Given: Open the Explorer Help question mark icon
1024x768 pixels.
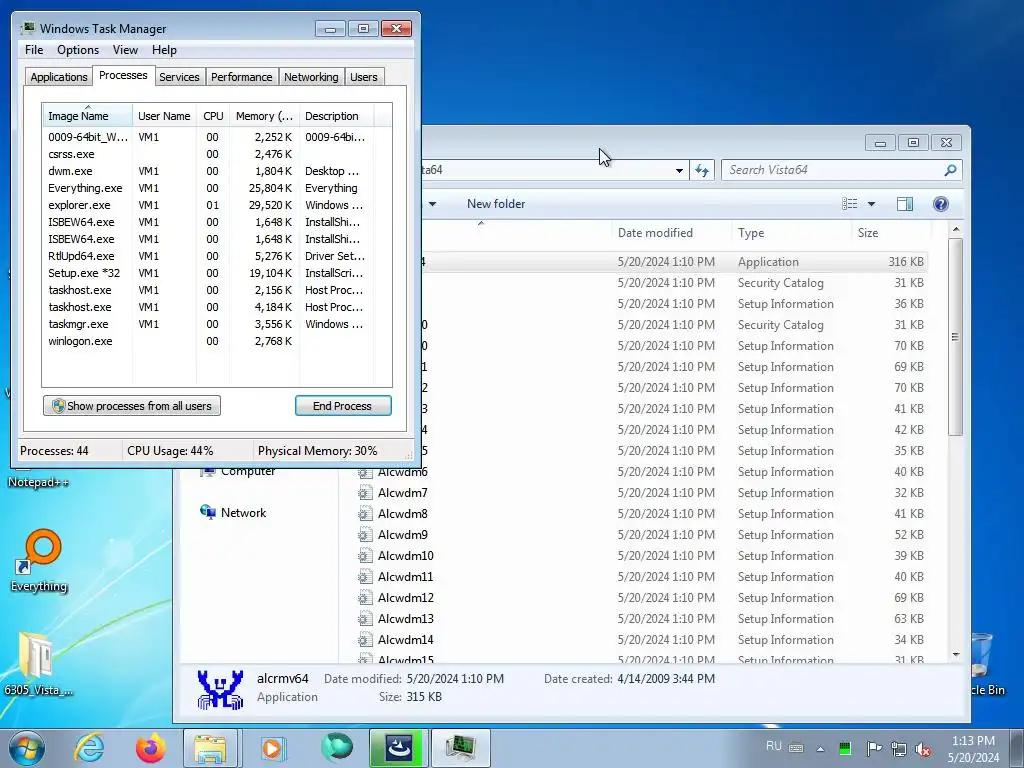Looking at the screenshot, I should click(x=940, y=204).
